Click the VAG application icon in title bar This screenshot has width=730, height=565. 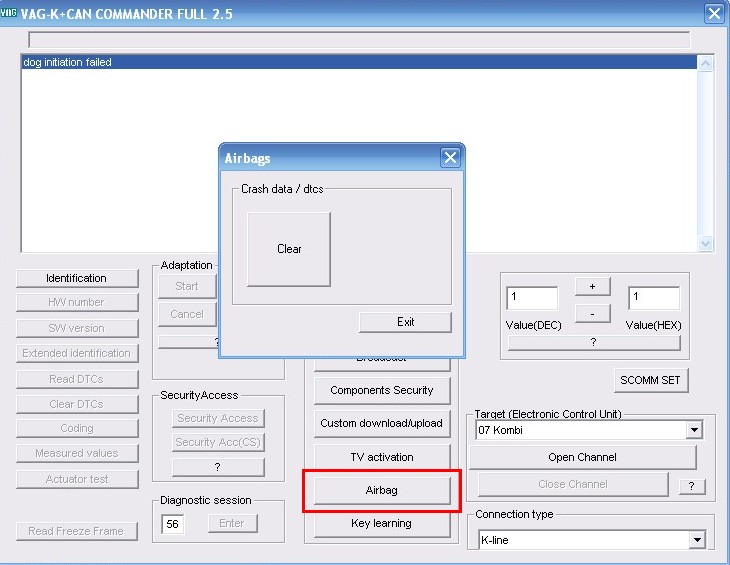[x=8, y=13]
